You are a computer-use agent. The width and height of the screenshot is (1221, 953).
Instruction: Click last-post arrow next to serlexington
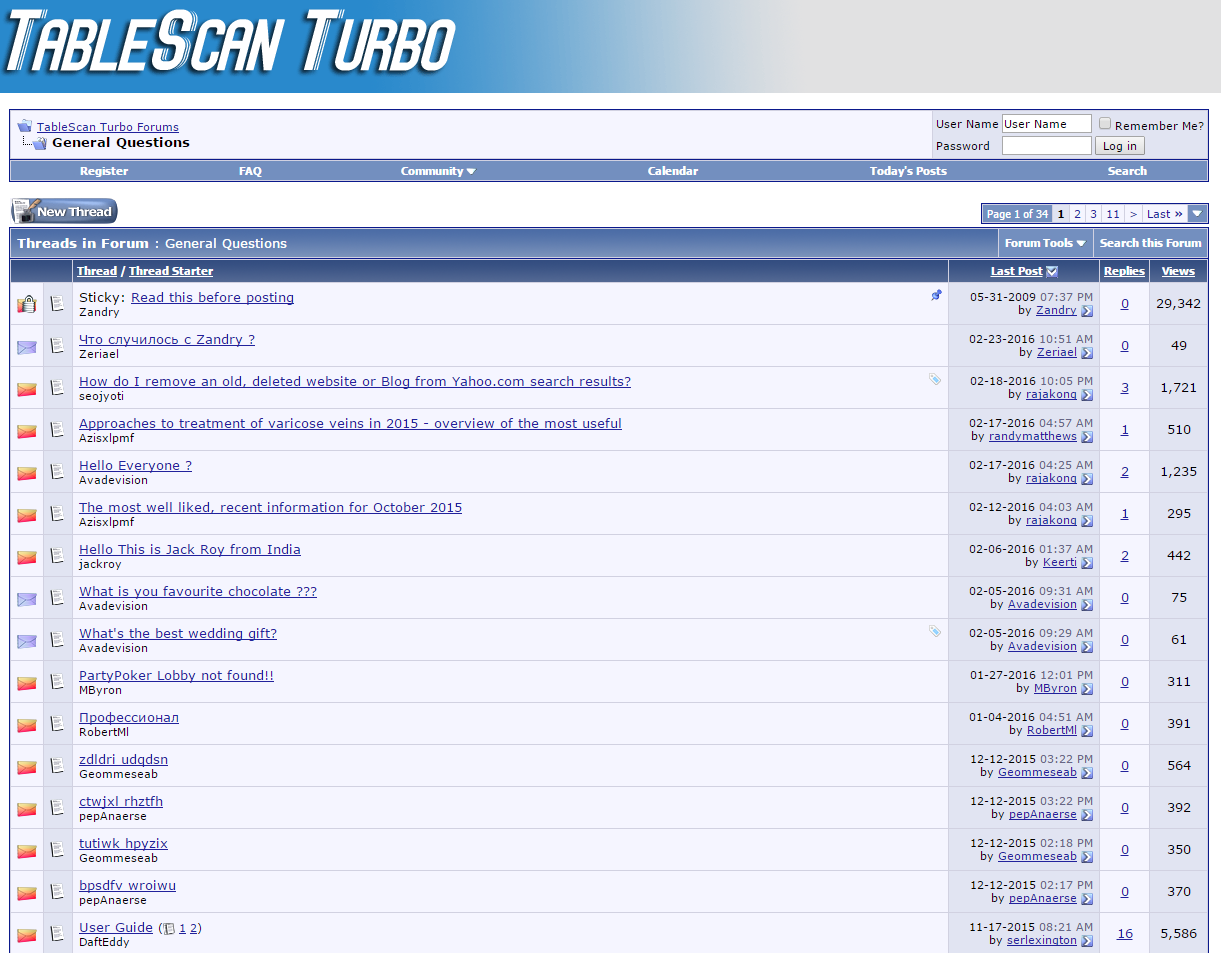pyautogui.click(x=1087, y=941)
